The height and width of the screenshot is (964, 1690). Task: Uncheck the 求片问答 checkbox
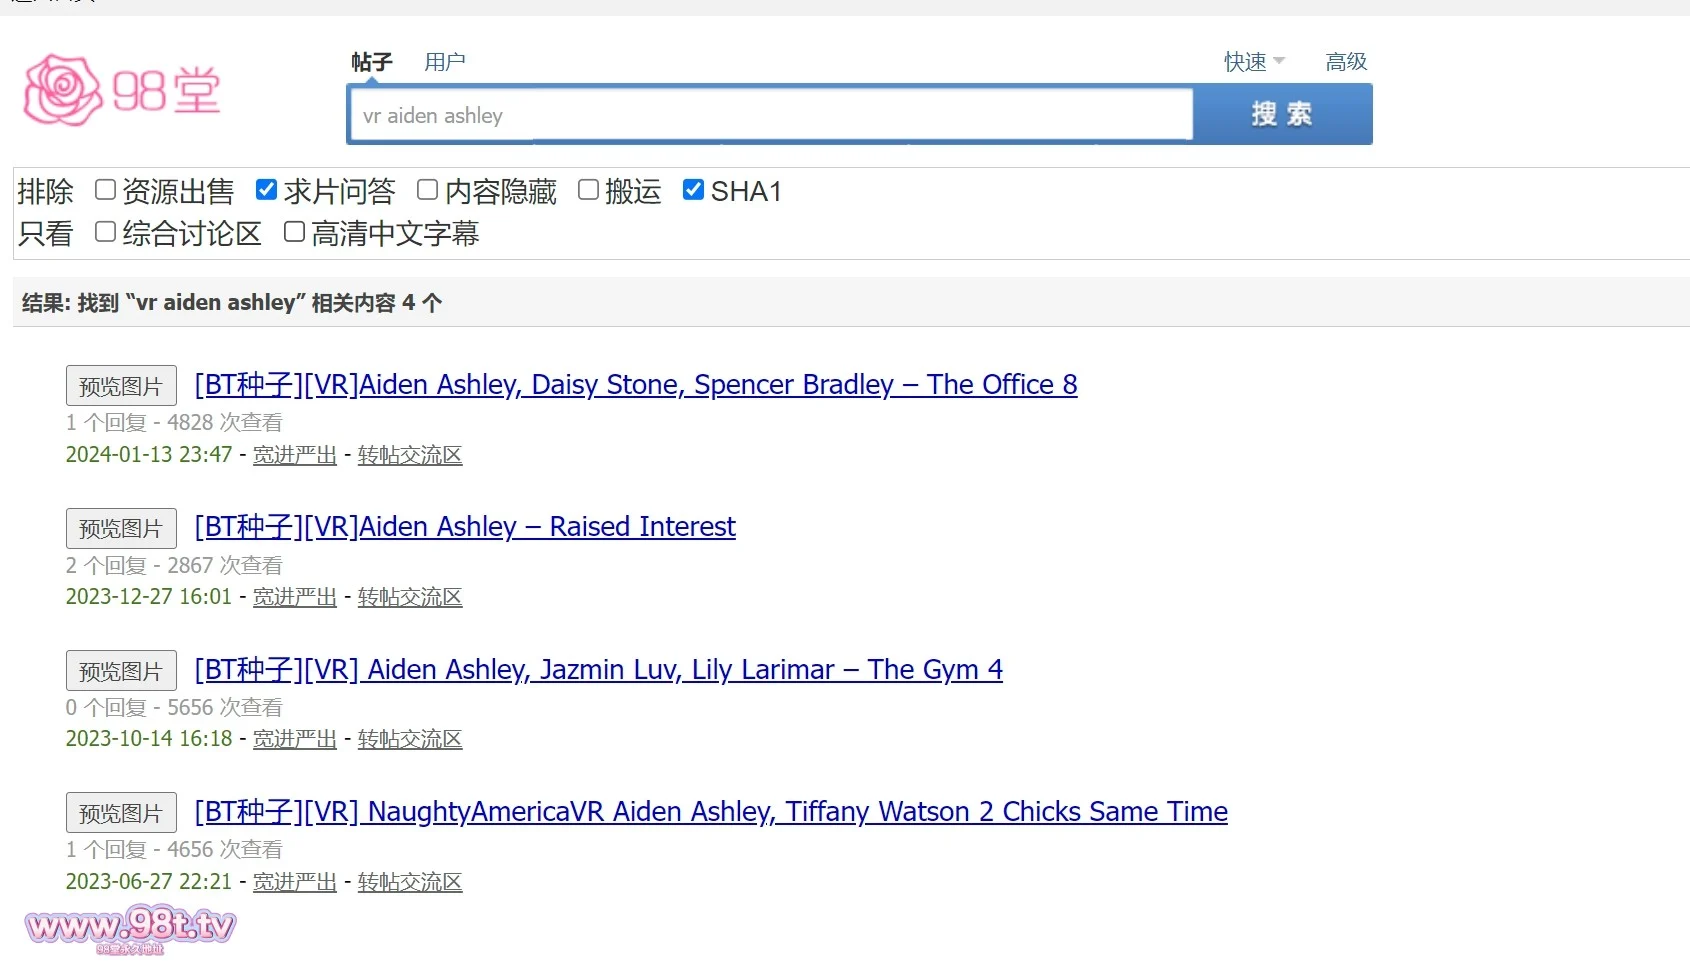coord(266,190)
